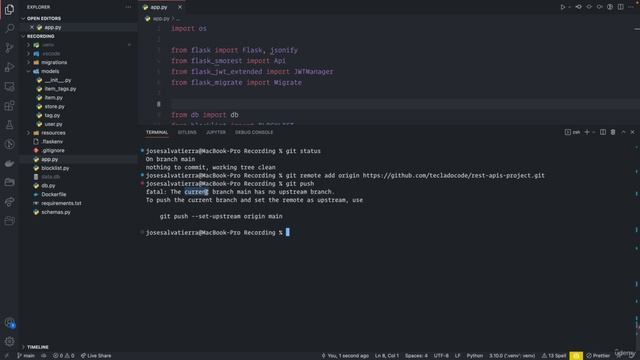
Task: Open the .flaskenv file
Action: click(52, 142)
